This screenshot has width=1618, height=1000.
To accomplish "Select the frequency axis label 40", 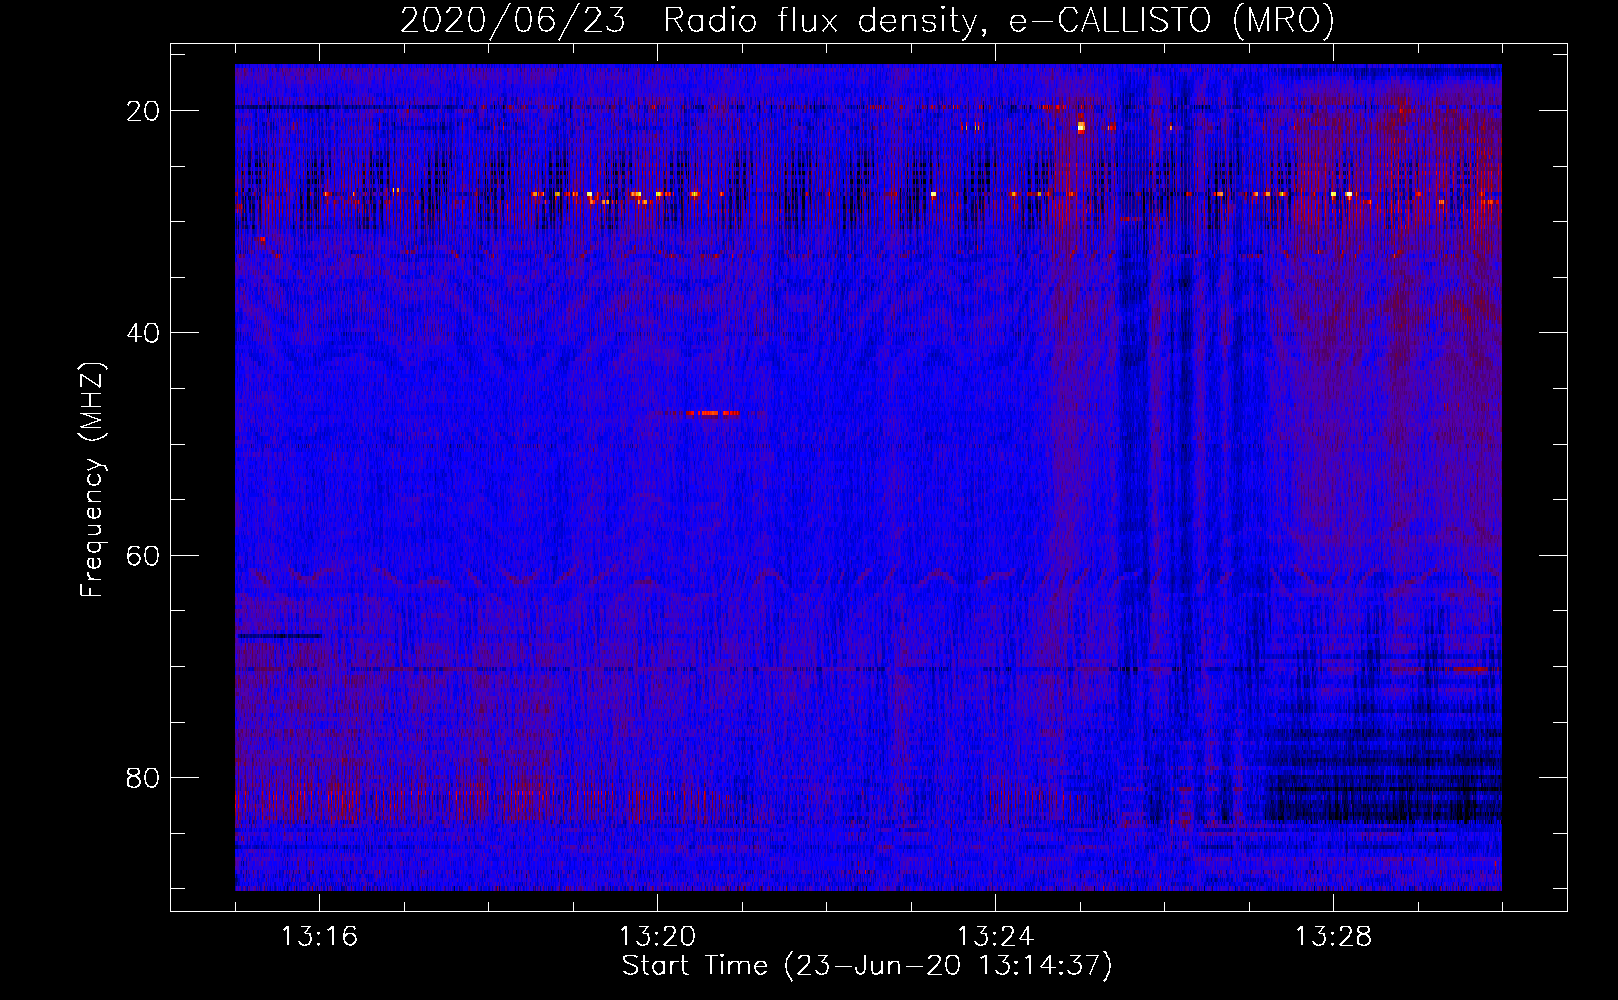I will (144, 333).
